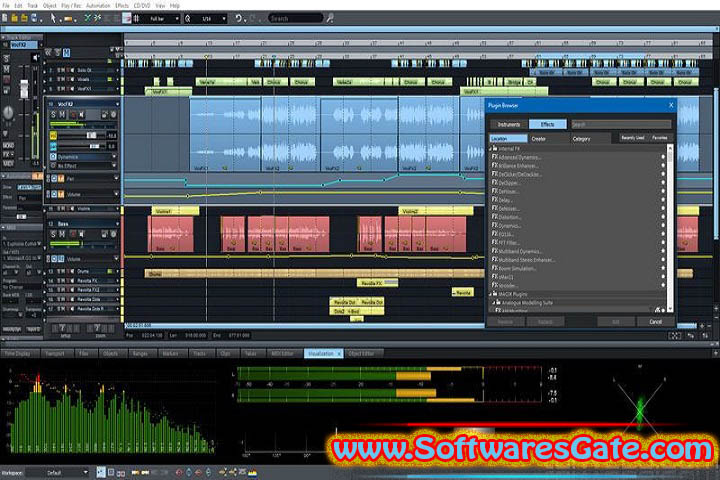
Task: Click Cancel in Plugin Browser
Action: click(656, 322)
